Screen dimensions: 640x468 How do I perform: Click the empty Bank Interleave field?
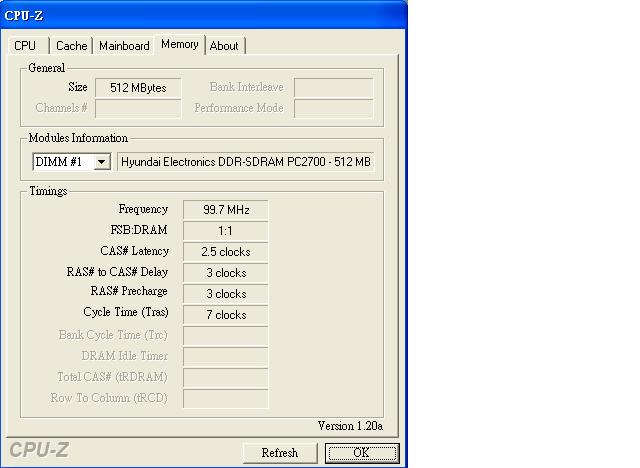pos(333,88)
